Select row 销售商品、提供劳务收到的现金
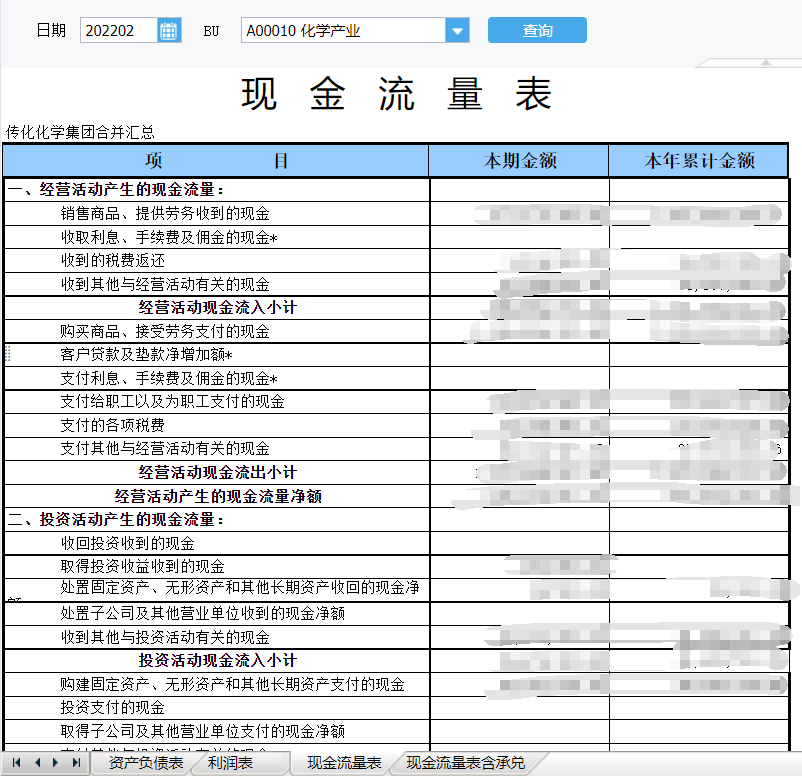This screenshot has width=802, height=776. (396, 213)
